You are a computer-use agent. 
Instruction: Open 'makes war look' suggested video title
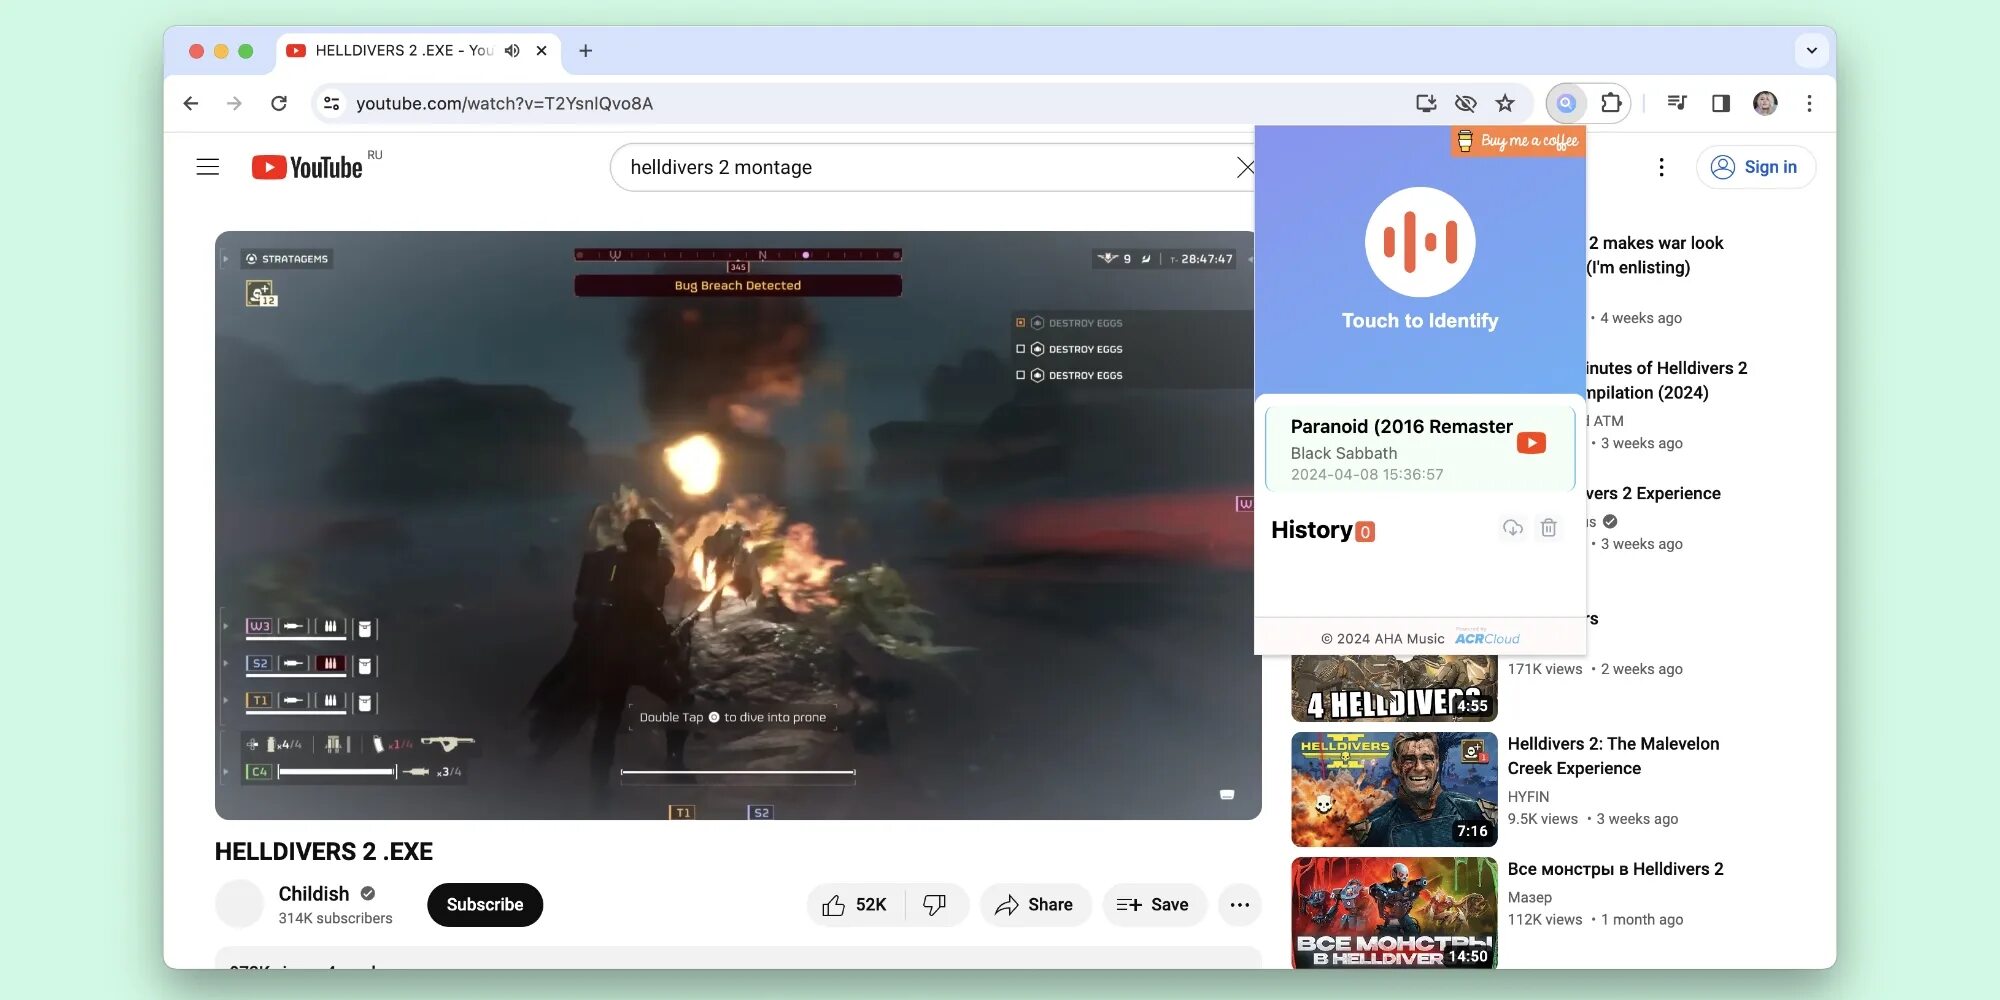[x=1656, y=255]
